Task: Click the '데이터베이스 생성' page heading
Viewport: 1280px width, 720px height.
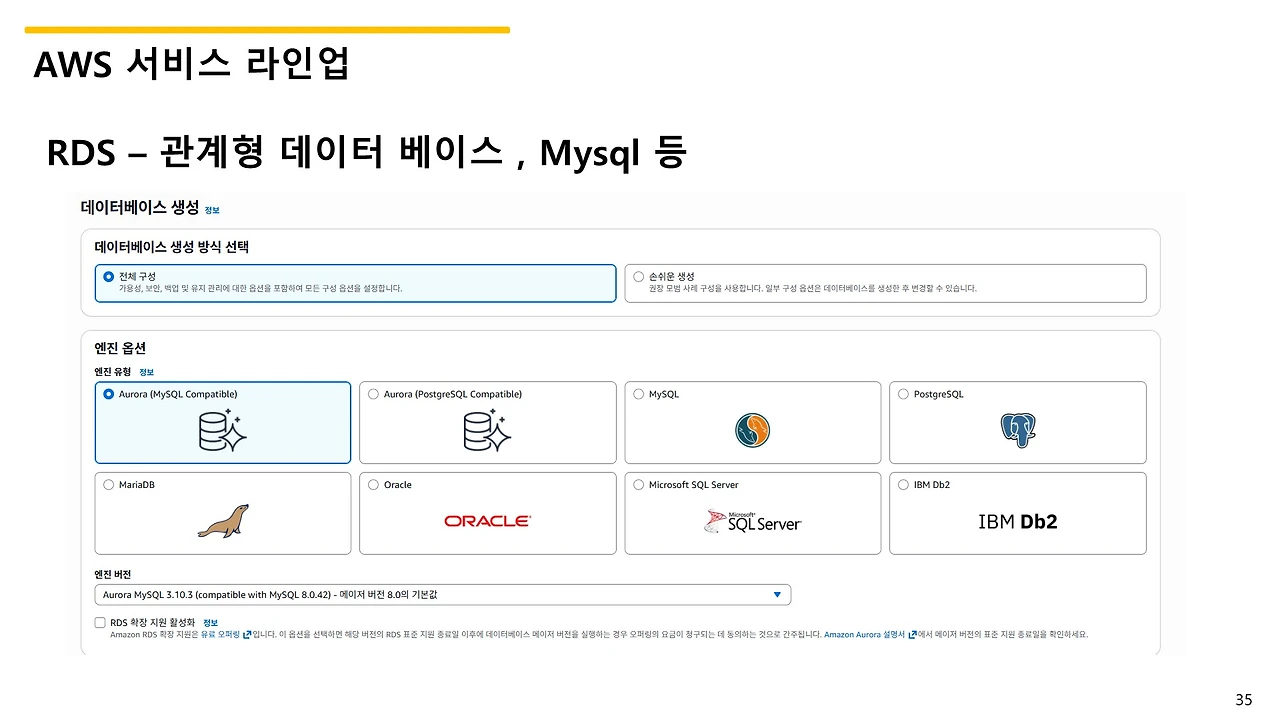Action: 140,208
